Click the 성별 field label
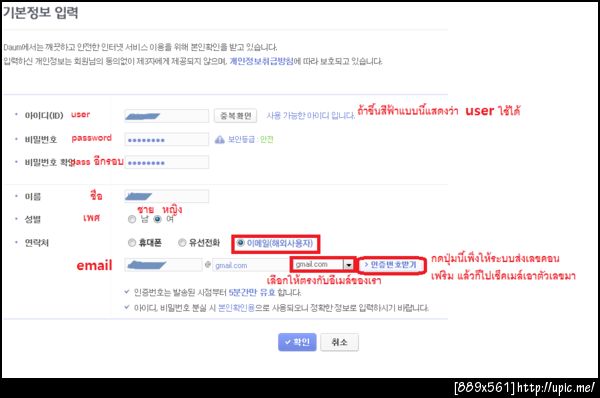 pyautogui.click(x=33, y=219)
